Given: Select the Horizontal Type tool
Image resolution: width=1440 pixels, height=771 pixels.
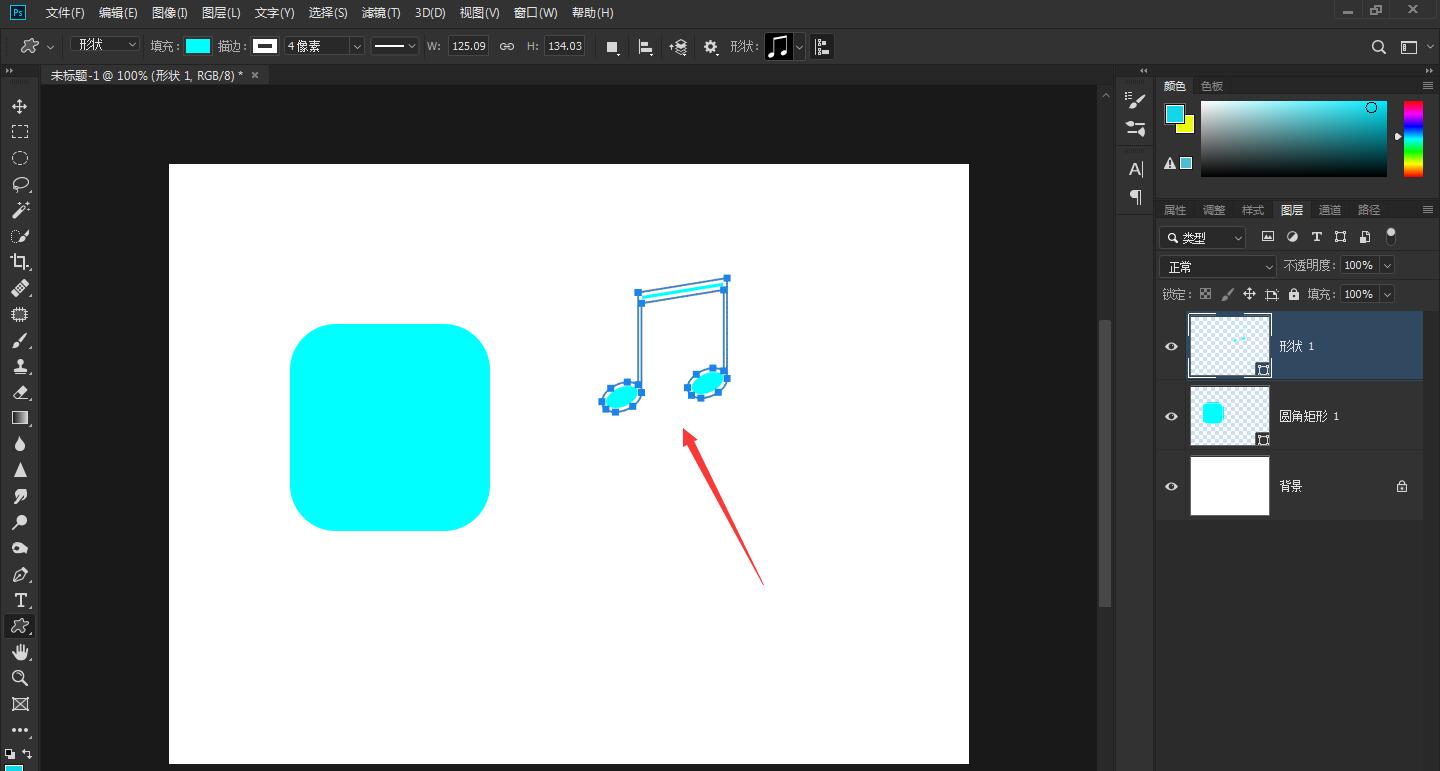Looking at the screenshot, I should coord(19,600).
